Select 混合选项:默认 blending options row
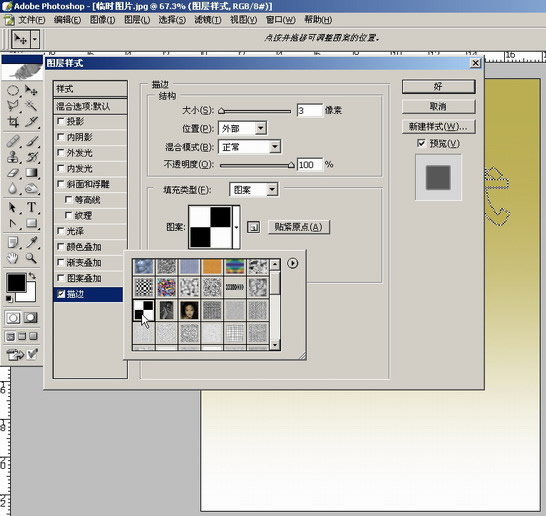This screenshot has height=516, width=546. pos(90,106)
